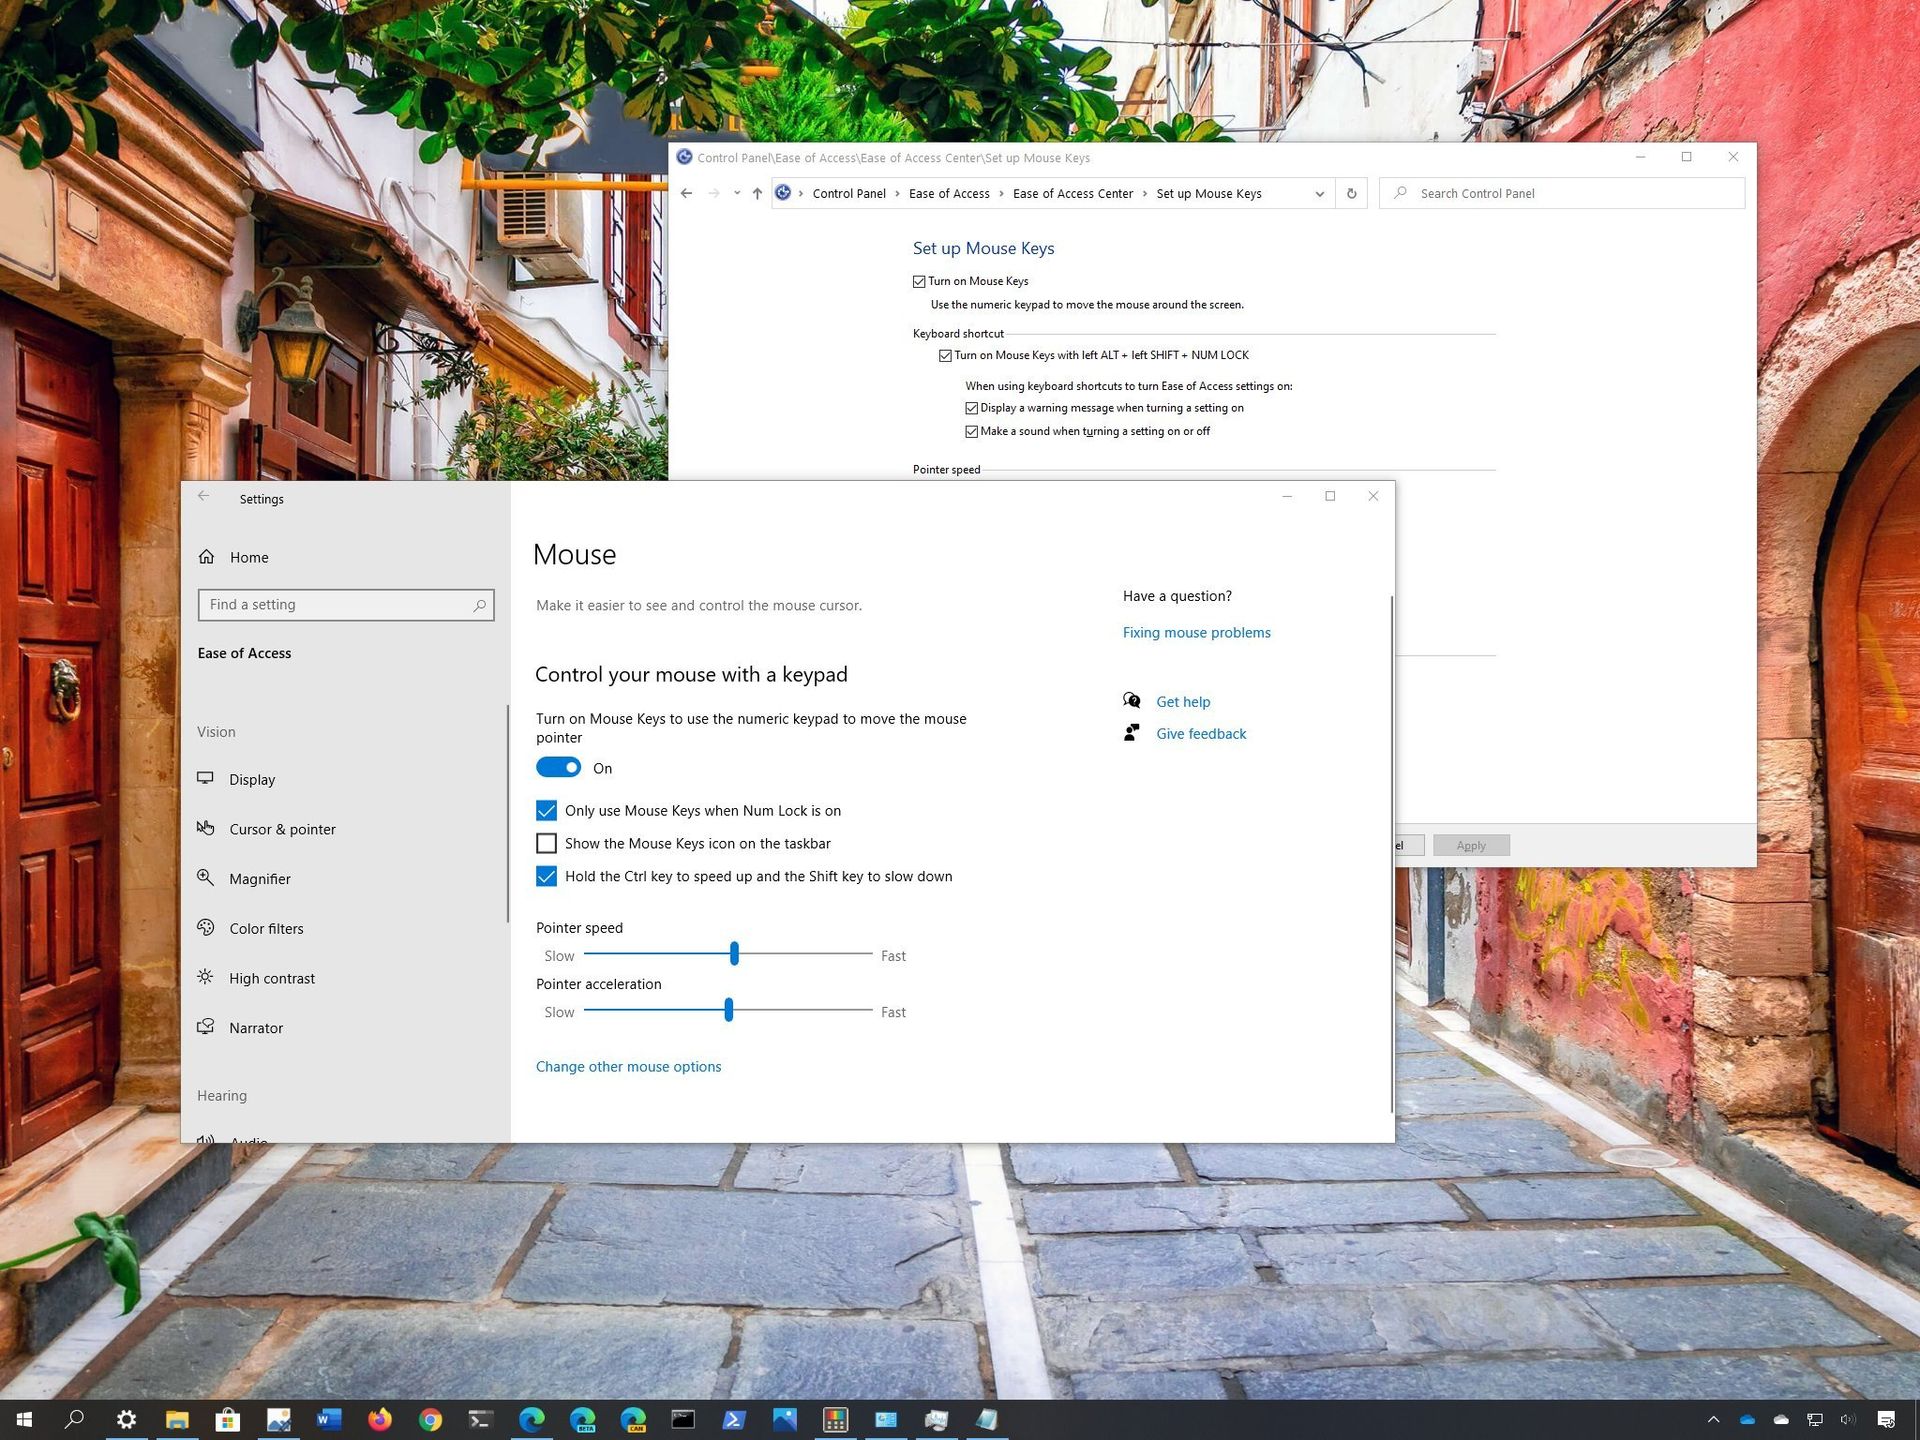
Task: Select the High contrast option
Action: click(271, 977)
